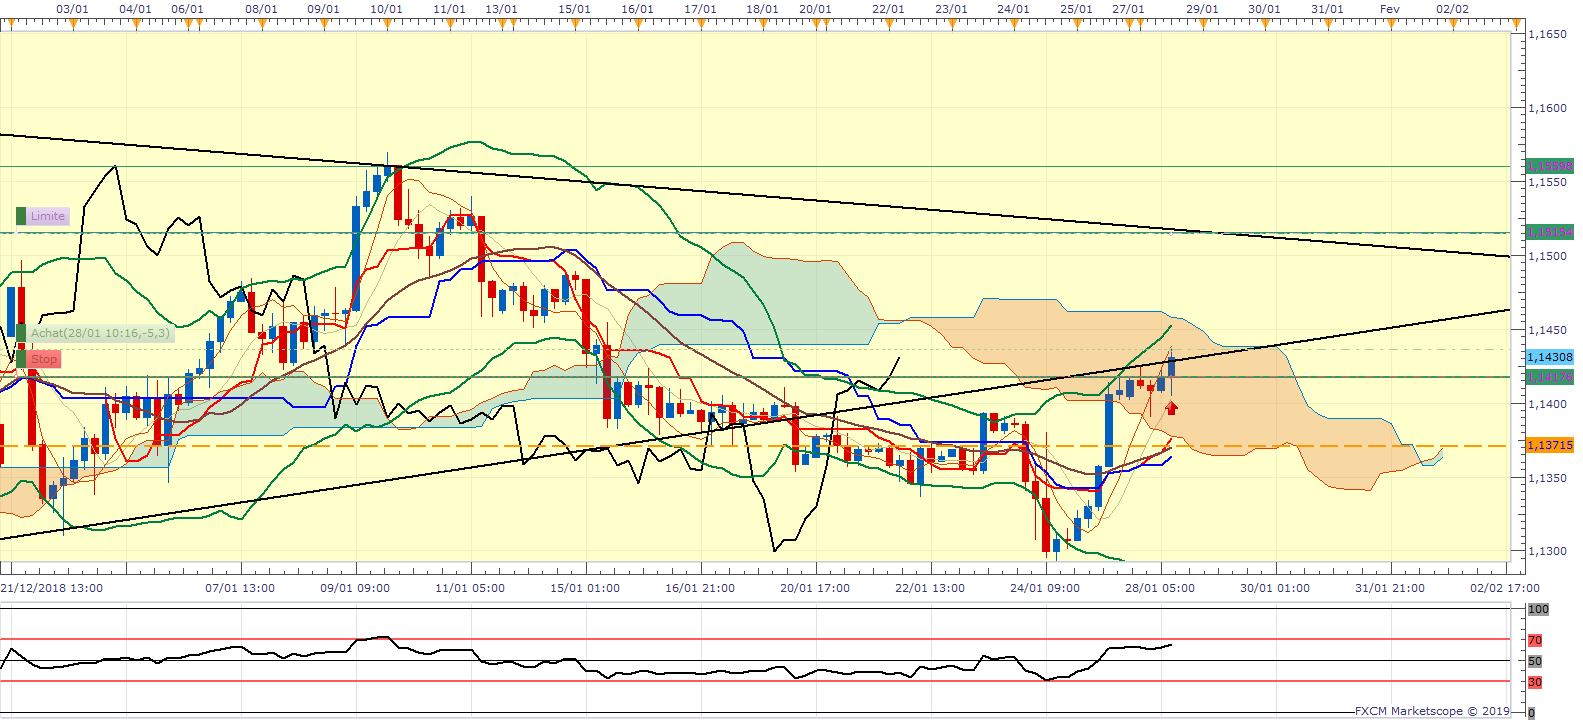Click the 04/01 date label on top axis
Viewport: 1583px width, 720px height.
click(x=135, y=9)
